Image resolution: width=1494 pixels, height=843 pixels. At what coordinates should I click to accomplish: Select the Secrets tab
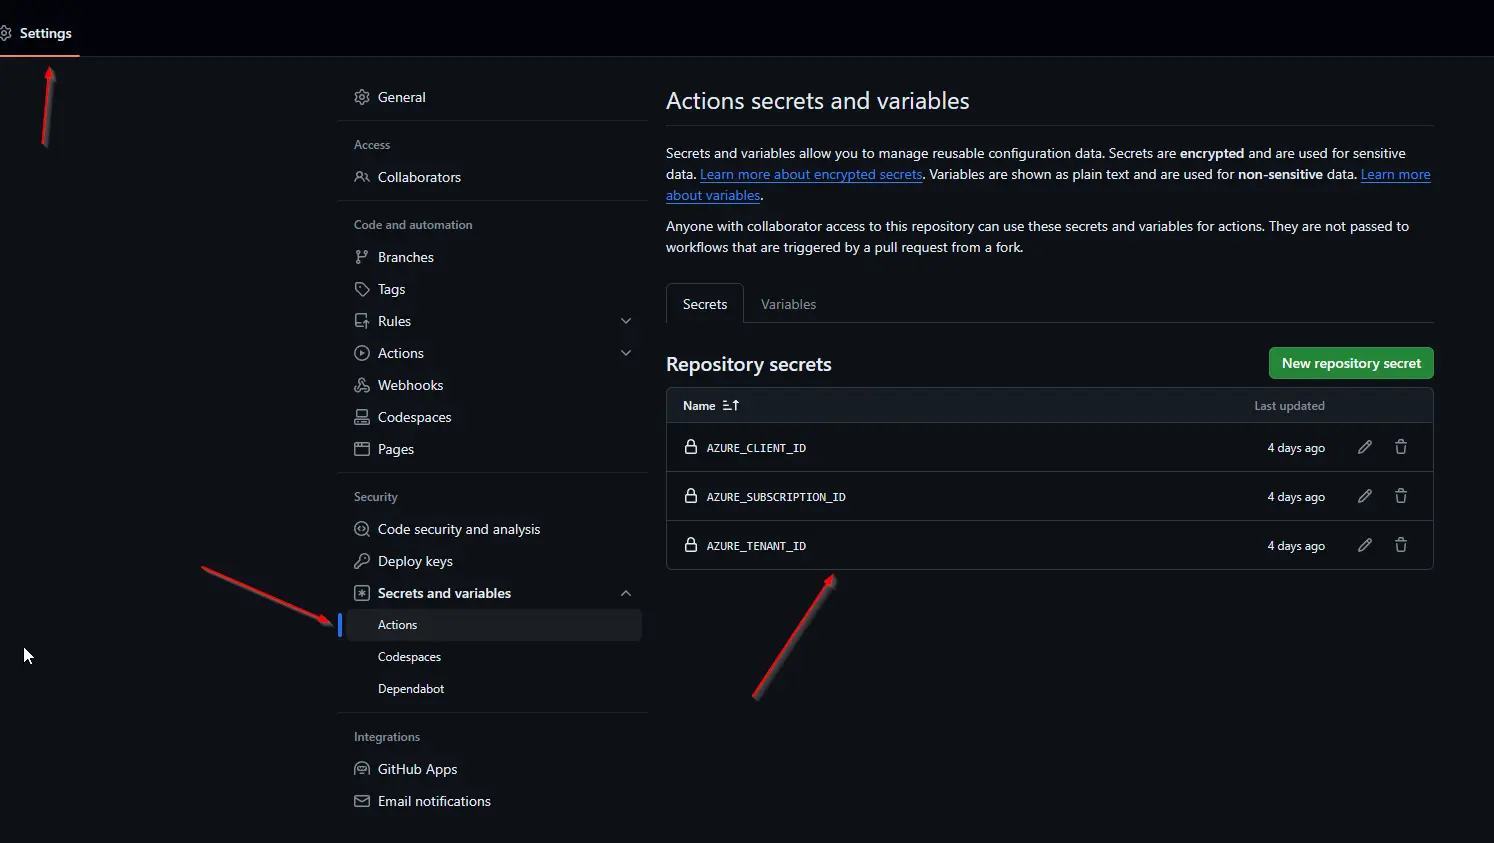pos(705,304)
